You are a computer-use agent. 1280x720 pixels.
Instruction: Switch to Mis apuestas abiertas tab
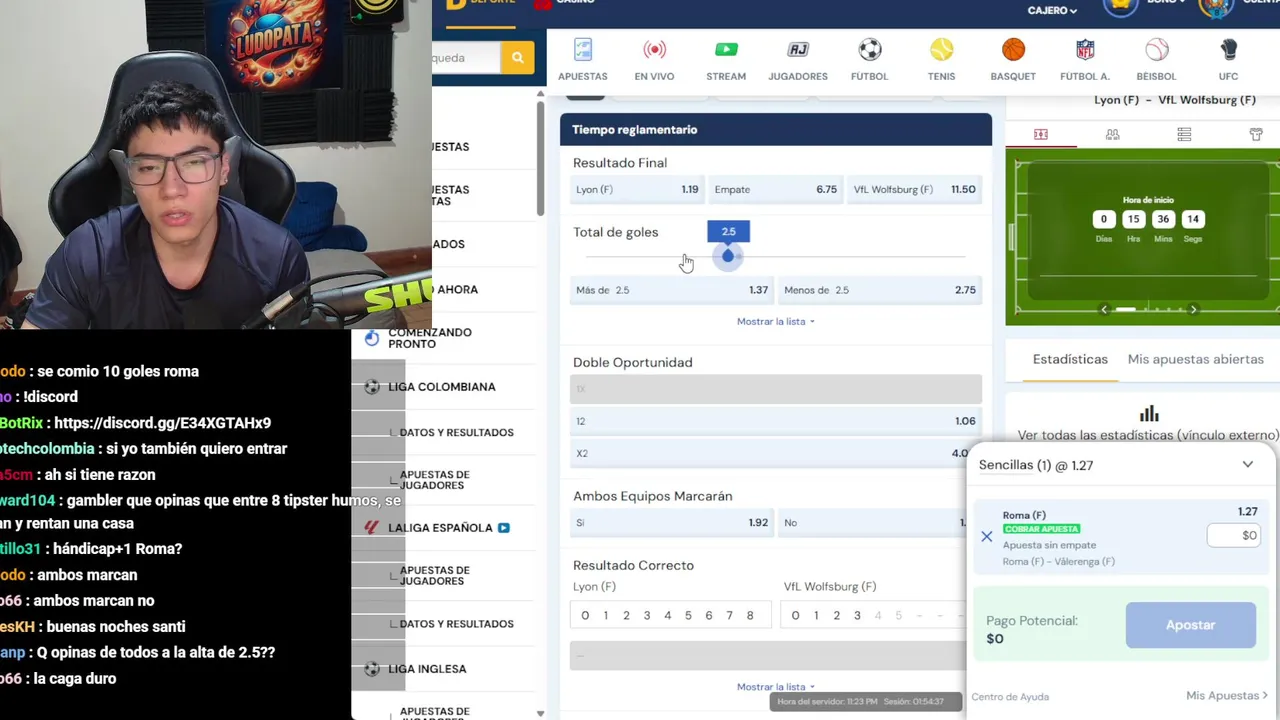1196,359
